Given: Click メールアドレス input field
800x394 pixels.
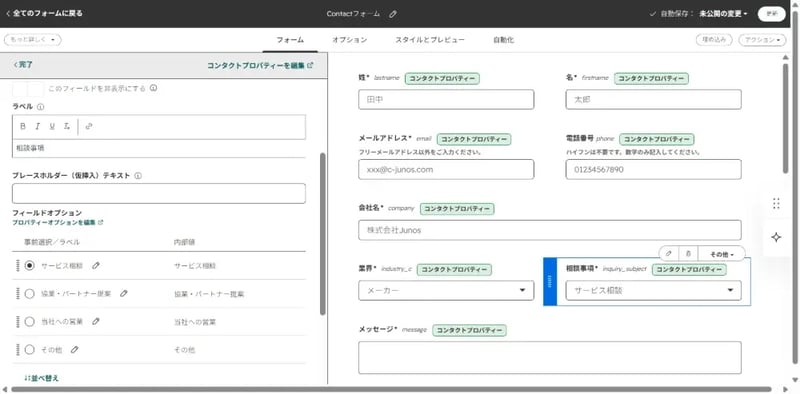Looking at the screenshot, I should coord(446,169).
